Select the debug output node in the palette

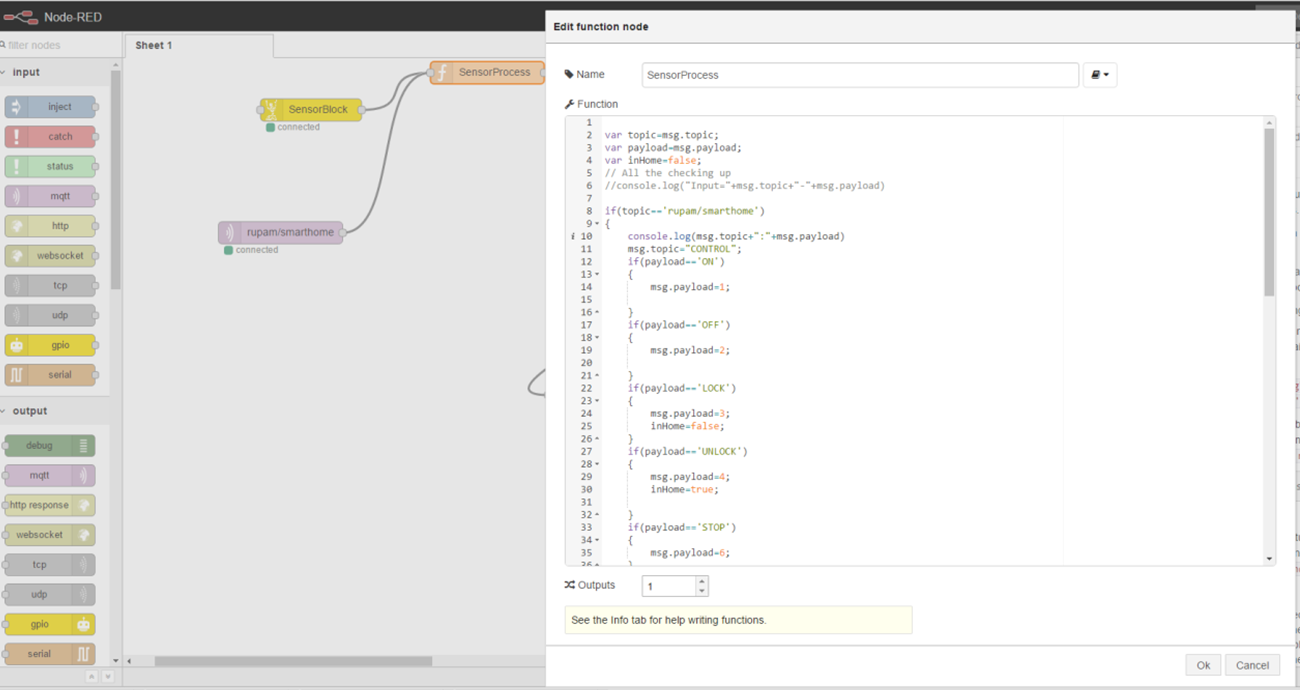[50, 446]
